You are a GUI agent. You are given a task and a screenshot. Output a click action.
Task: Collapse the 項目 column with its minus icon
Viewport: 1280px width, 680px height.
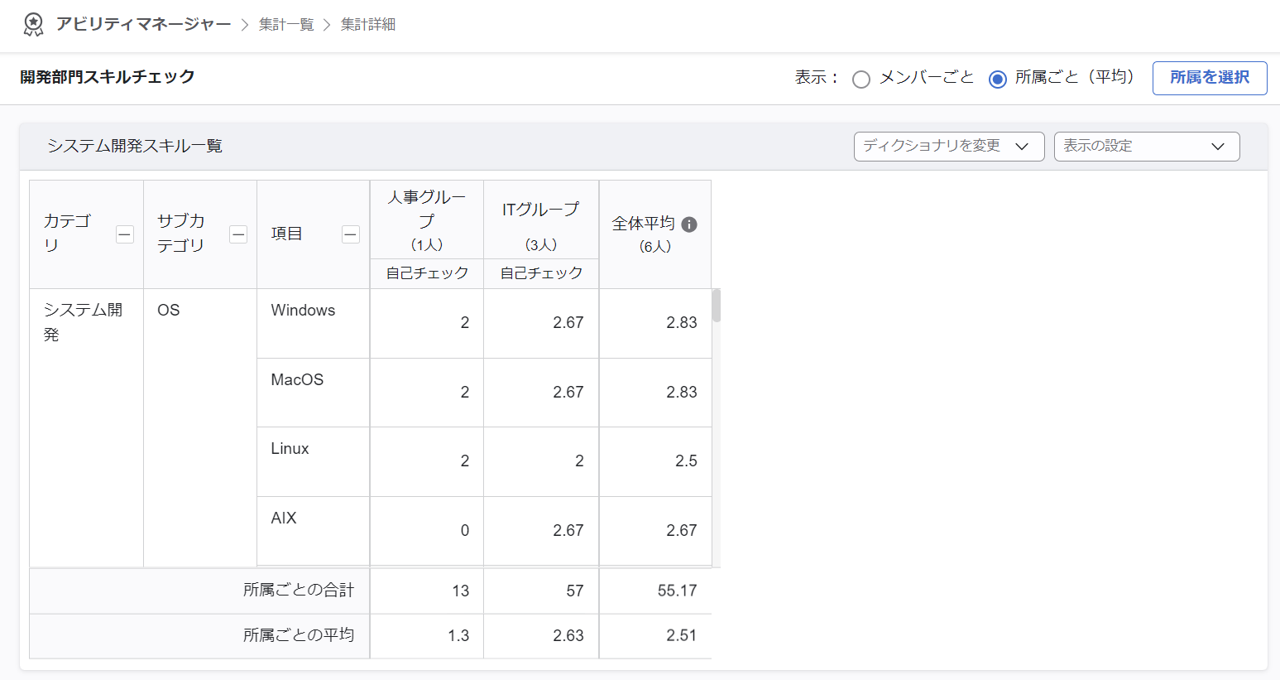pyautogui.click(x=350, y=235)
